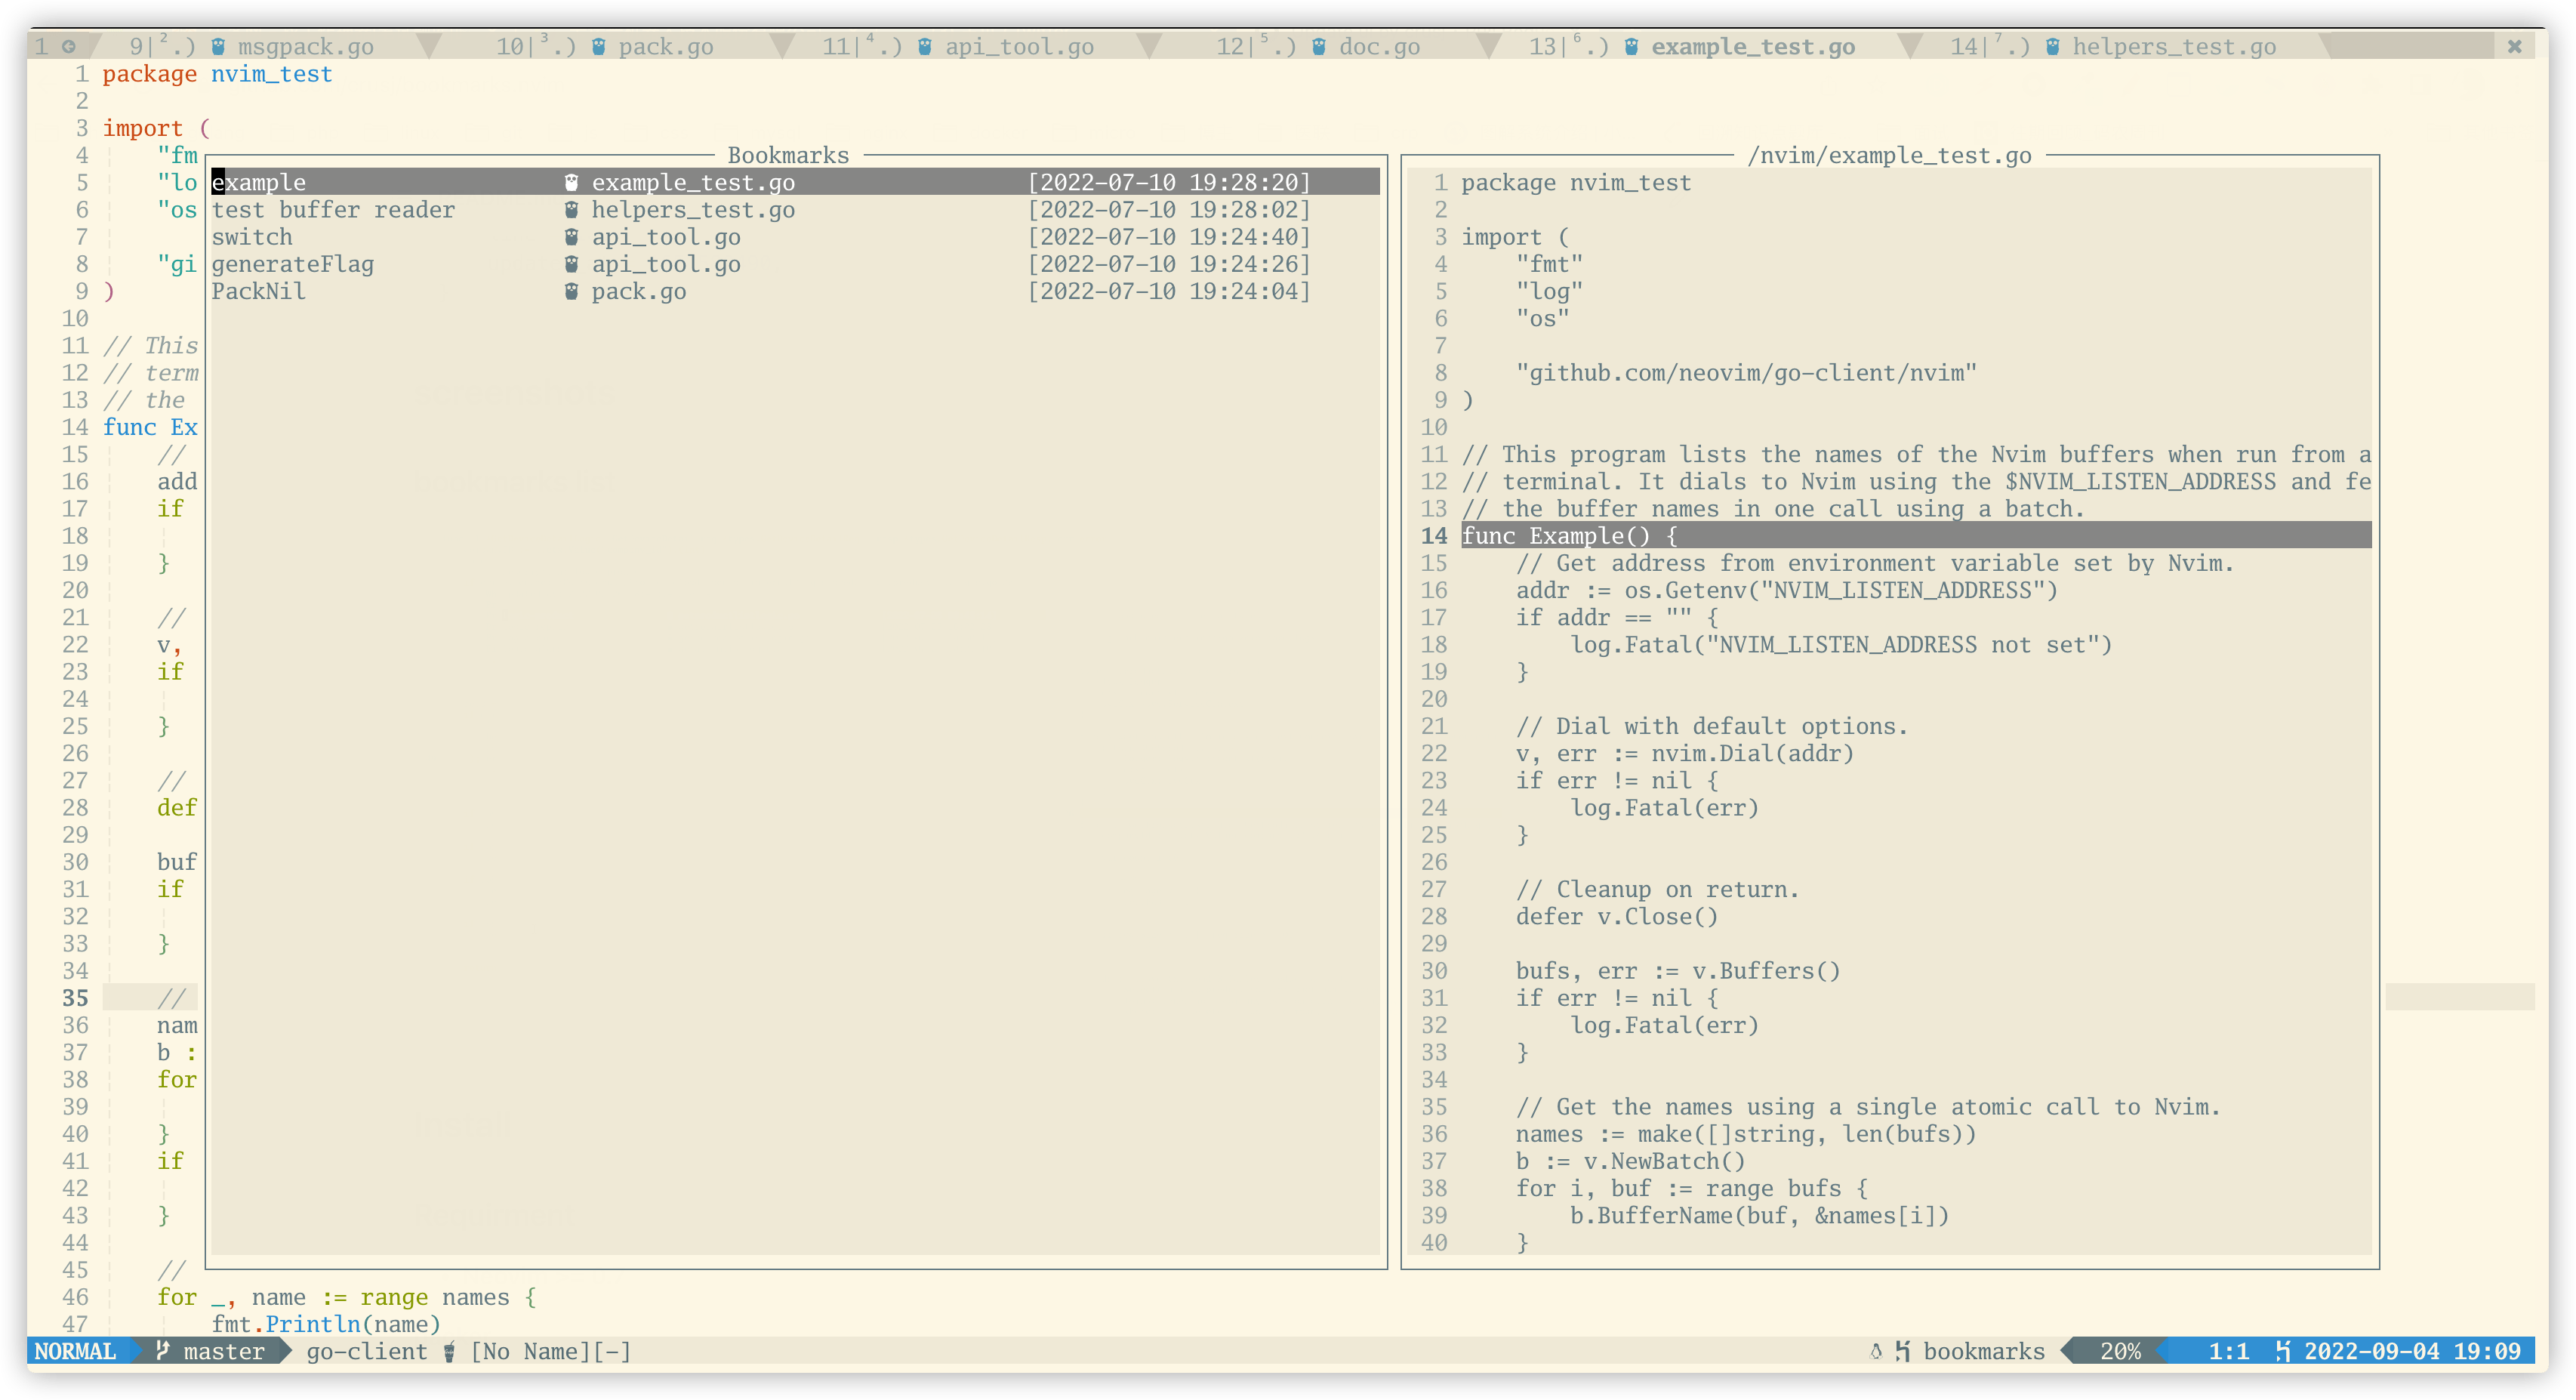Click the gopher icon on the PackNil bookmark row

tap(571, 292)
